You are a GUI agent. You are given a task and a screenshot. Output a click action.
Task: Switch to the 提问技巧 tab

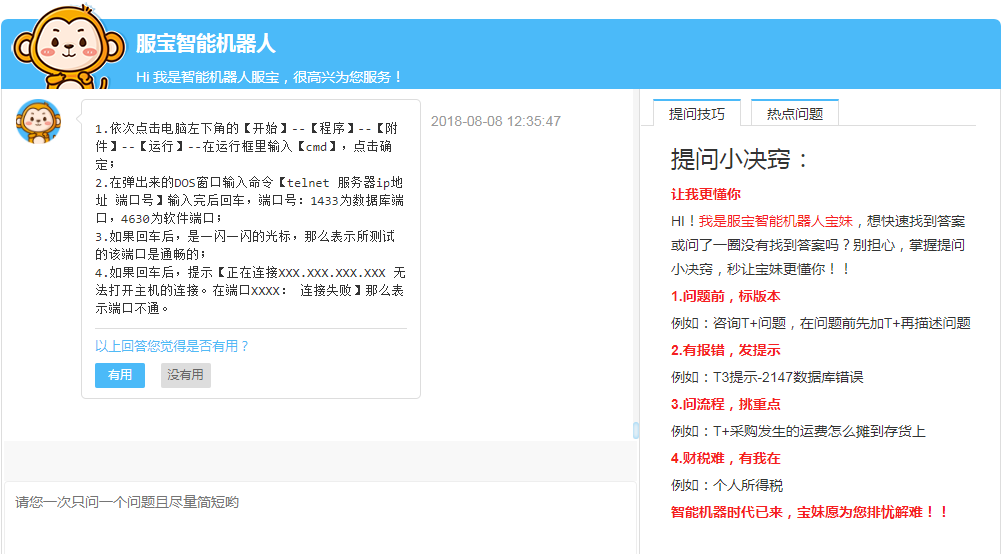click(x=696, y=114)
